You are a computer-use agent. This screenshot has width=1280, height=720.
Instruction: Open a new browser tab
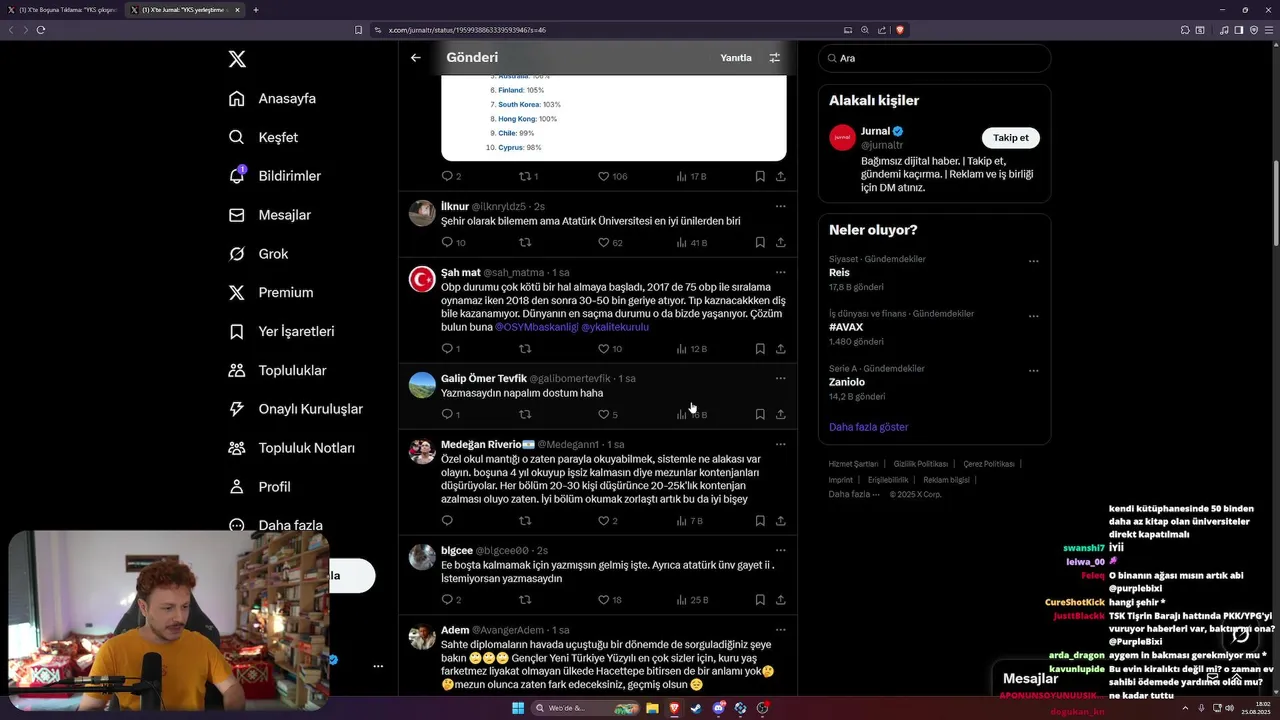256,10
